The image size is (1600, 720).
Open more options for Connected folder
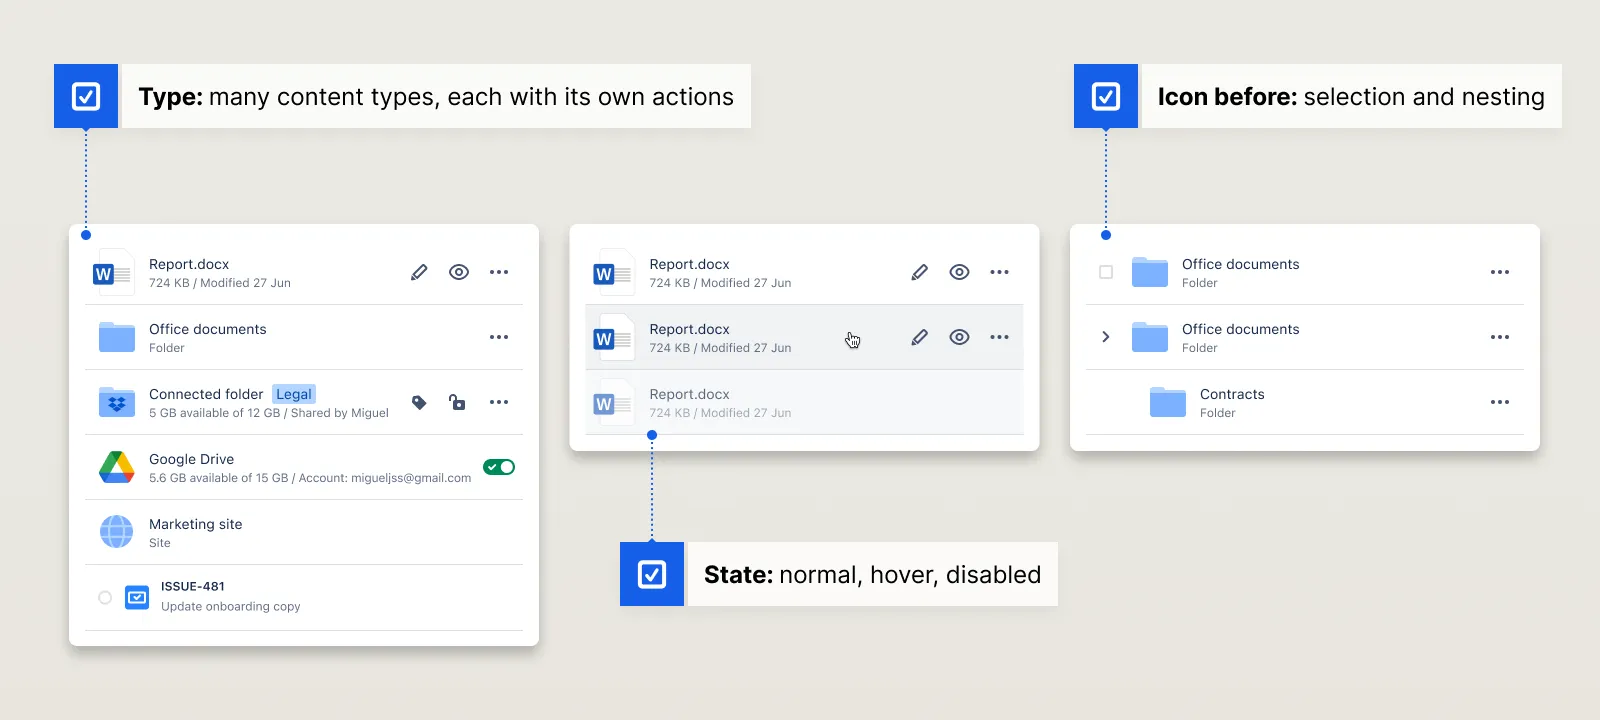(499, 402)
